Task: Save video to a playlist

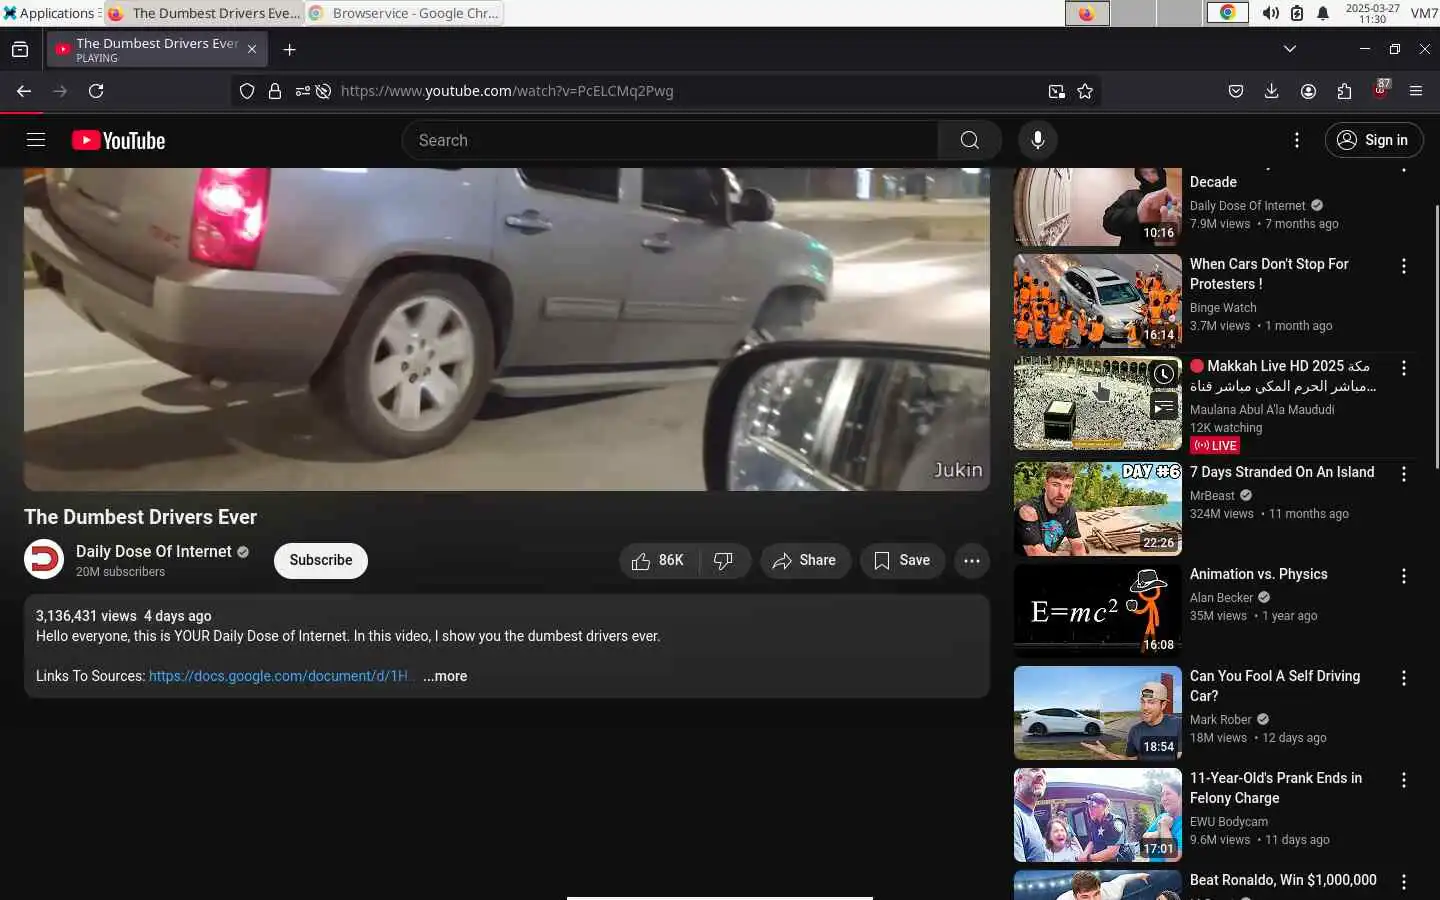Action: (x=902, y=561)
